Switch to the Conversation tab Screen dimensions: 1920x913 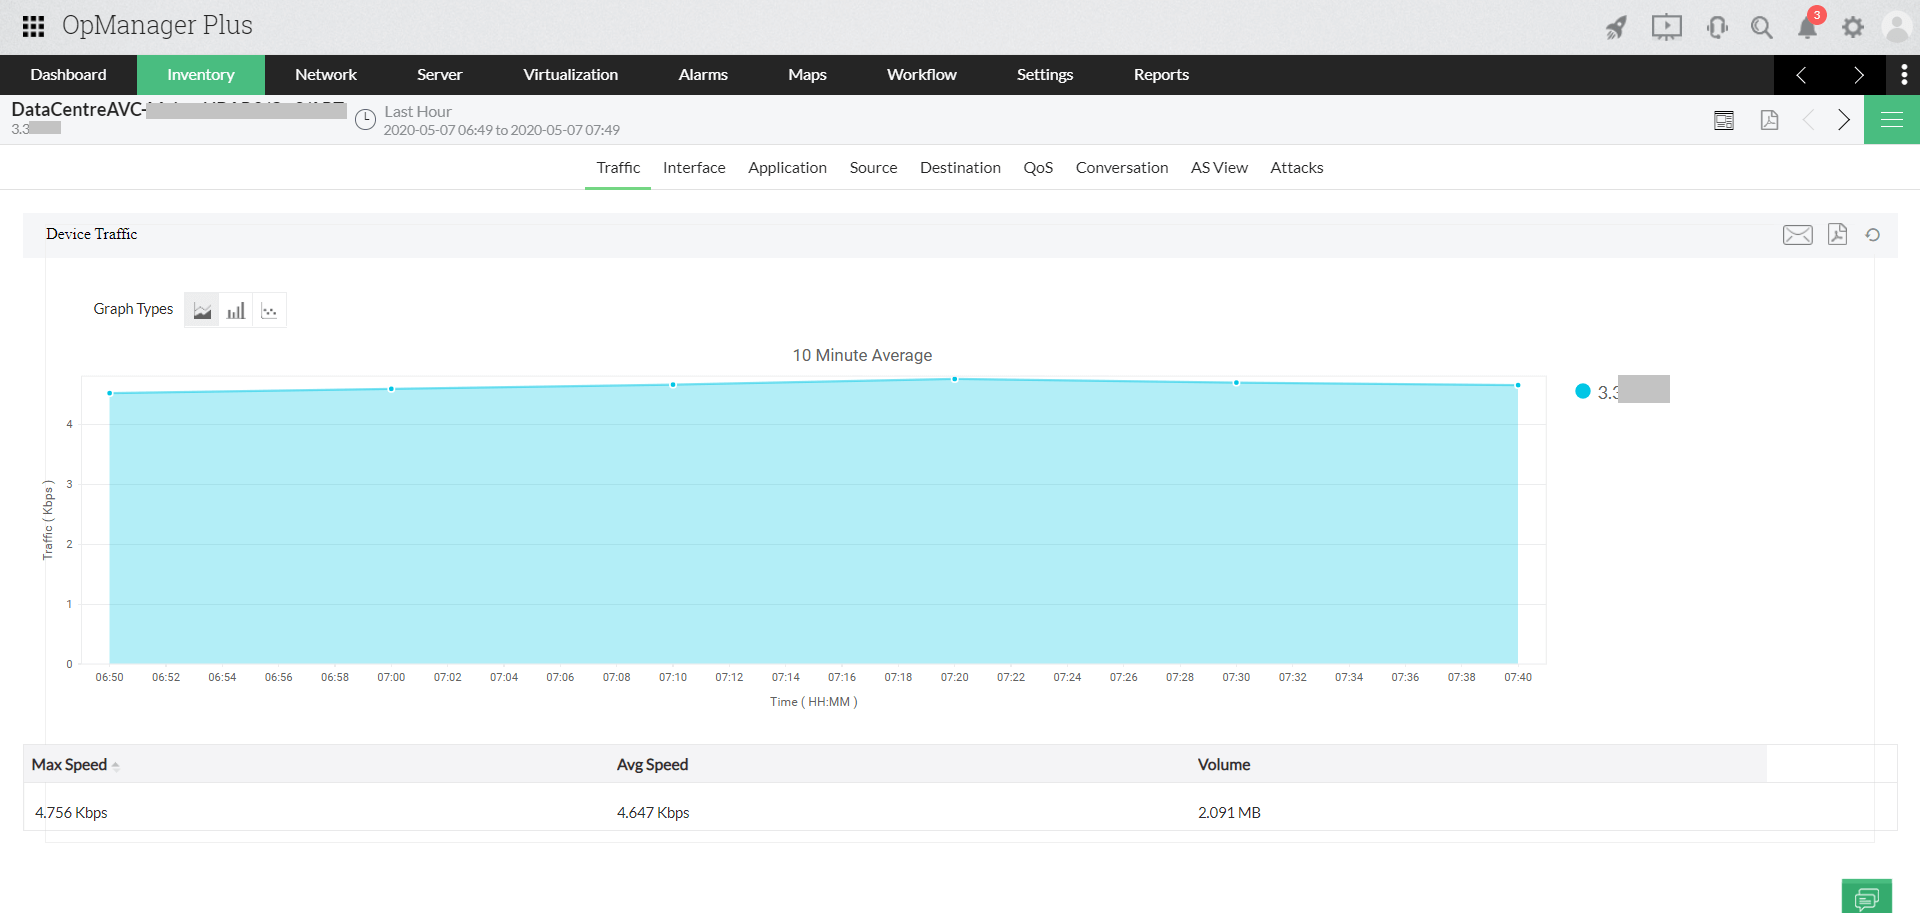click(x=1122, y=167)
